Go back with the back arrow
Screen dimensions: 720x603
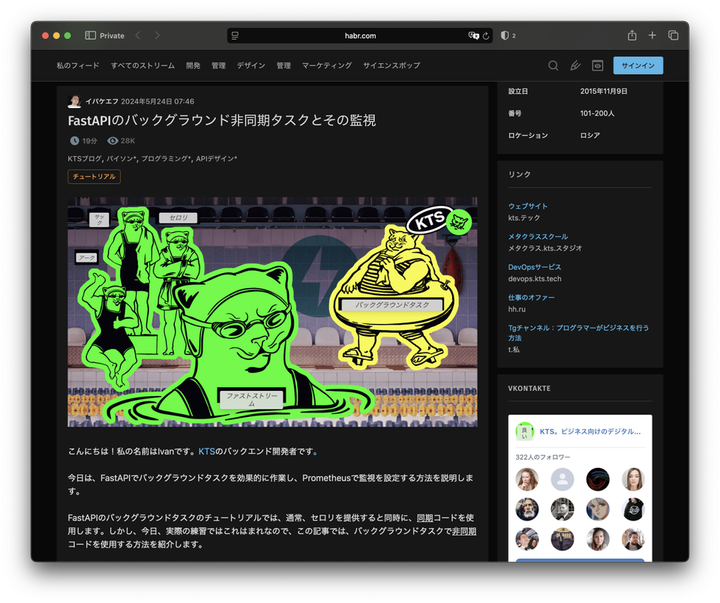click(x=138, y=35)
